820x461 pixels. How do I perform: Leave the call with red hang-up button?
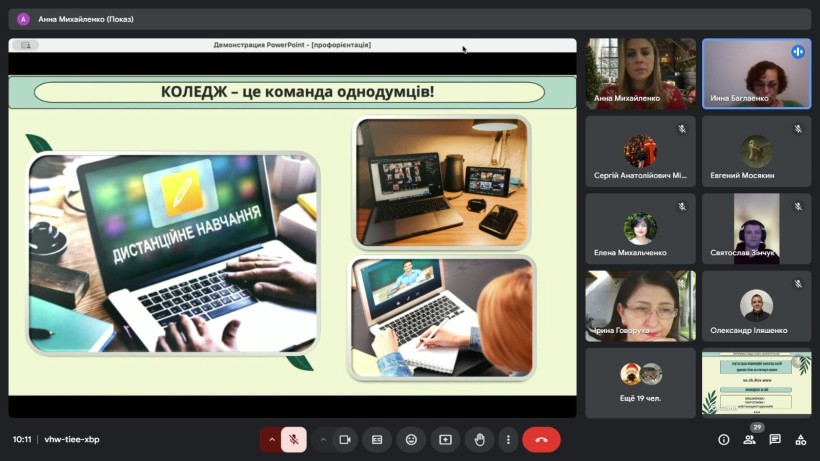(x=541, y=440)
